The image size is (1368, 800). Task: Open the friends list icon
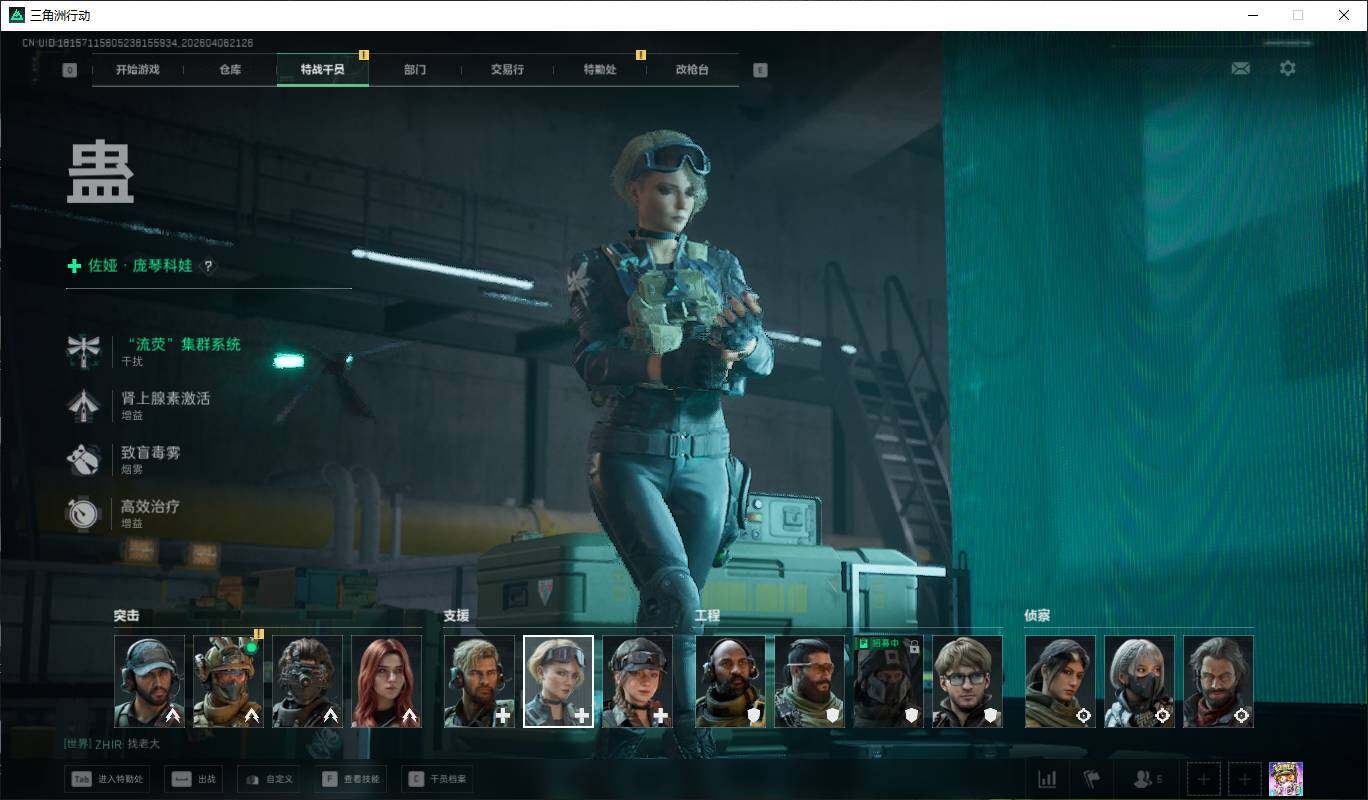1146,779
